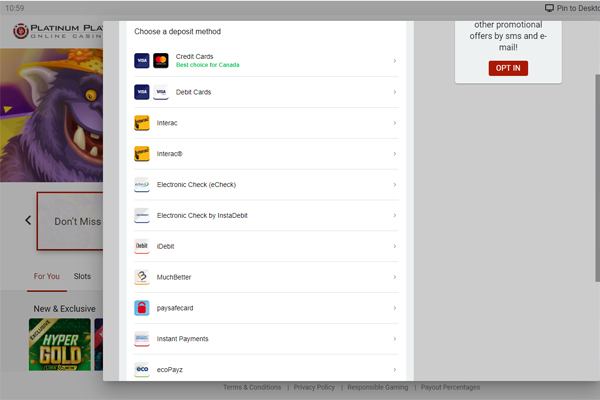Screen dimensions: 600x400
Task: Open the Privacy Policy link
Action: (314, 387)
